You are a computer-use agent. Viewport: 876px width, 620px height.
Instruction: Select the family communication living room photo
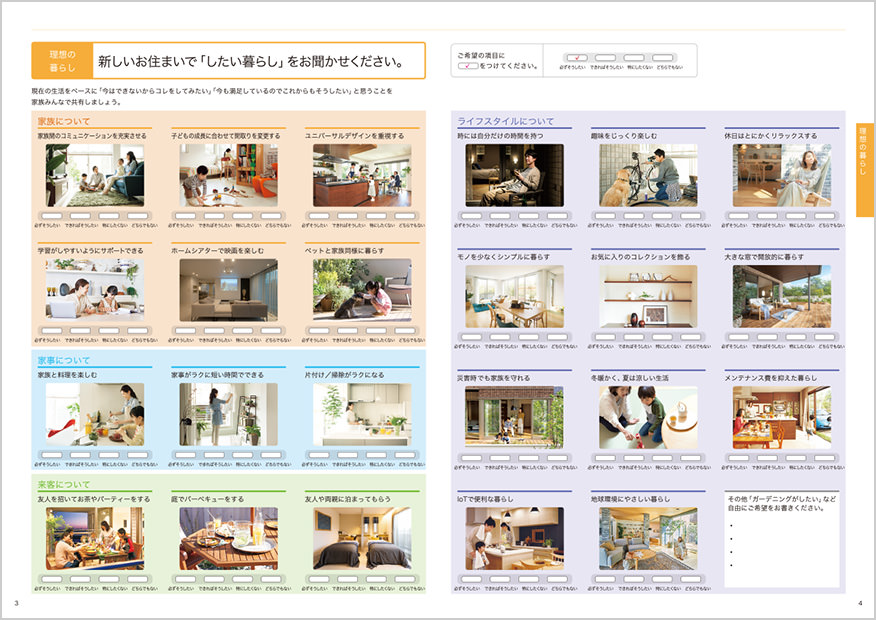pos(95,175)
